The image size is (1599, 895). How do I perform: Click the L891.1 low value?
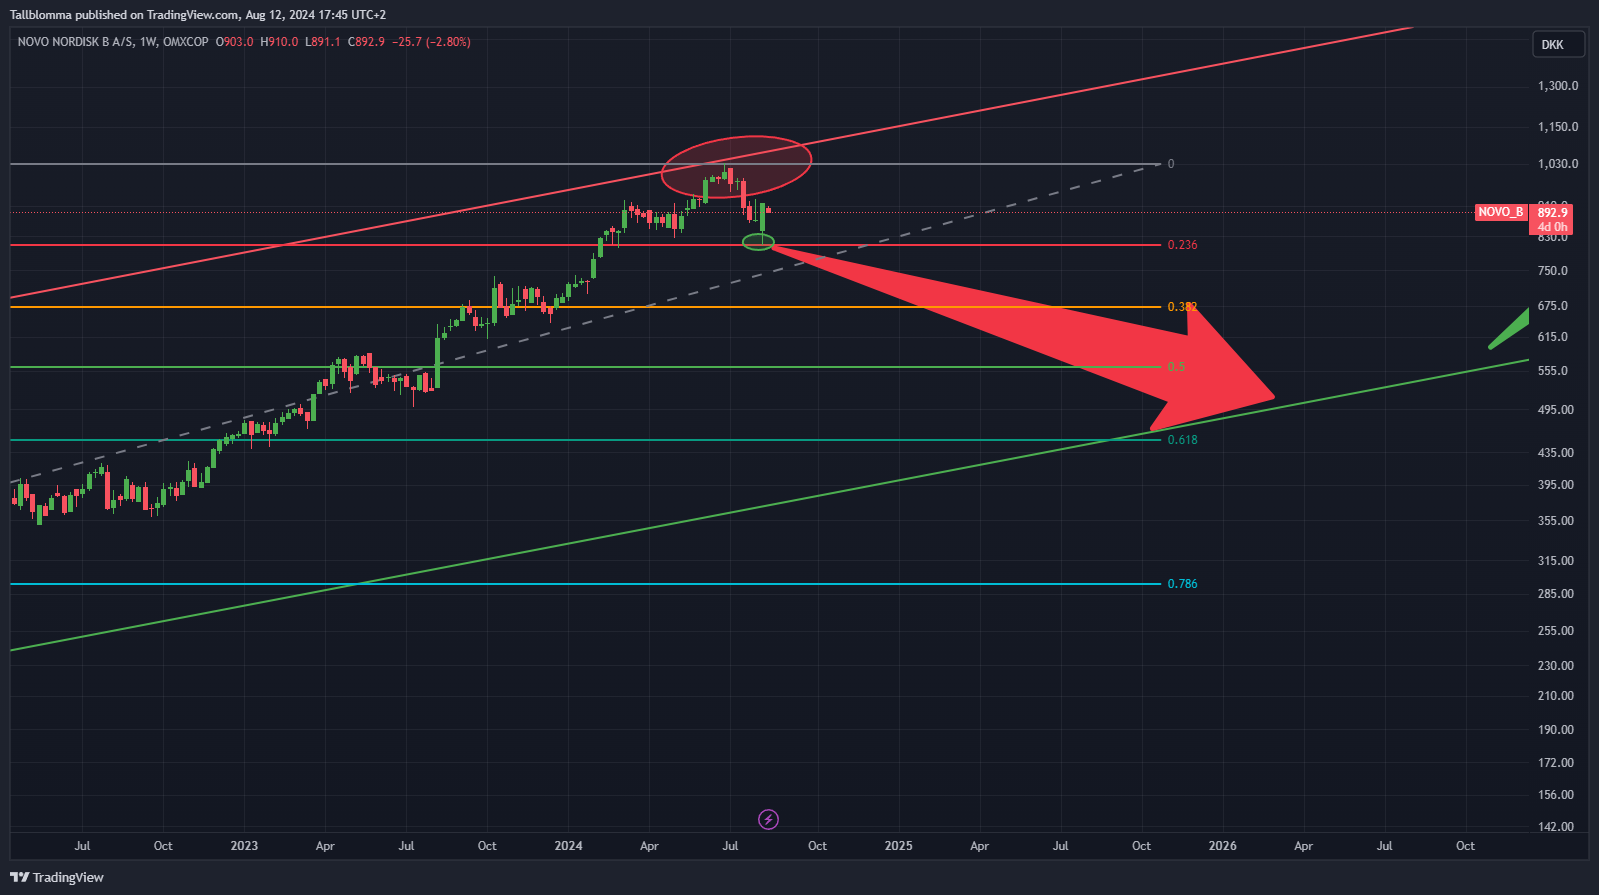tap(323, 42)
